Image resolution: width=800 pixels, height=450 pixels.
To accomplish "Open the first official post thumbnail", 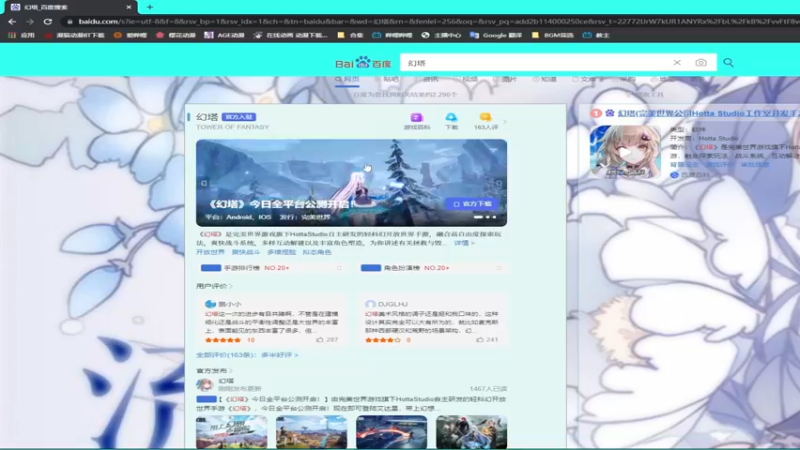I will [x=232, y=432].
